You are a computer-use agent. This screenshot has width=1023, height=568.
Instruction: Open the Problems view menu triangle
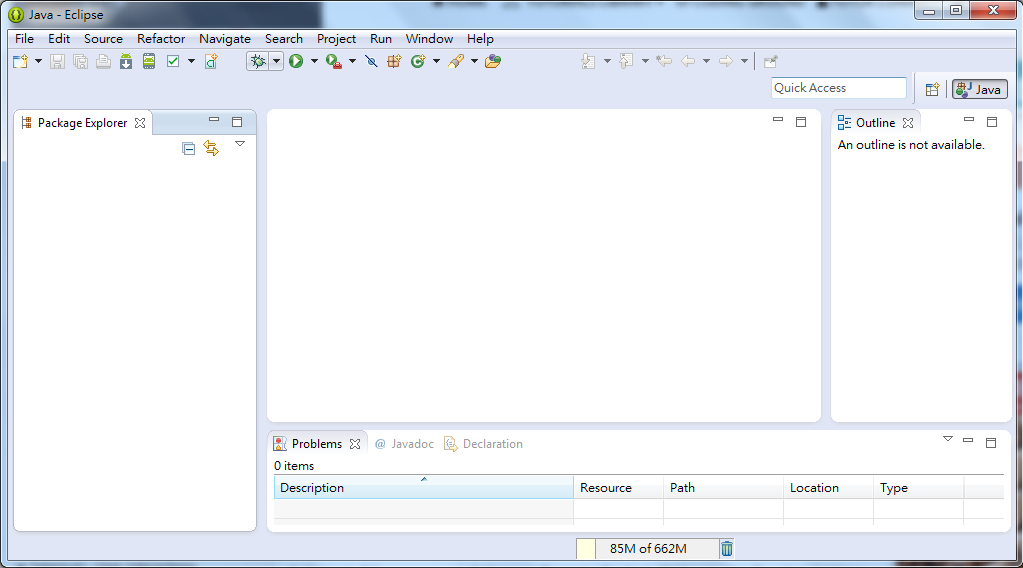tap(948, 439)
